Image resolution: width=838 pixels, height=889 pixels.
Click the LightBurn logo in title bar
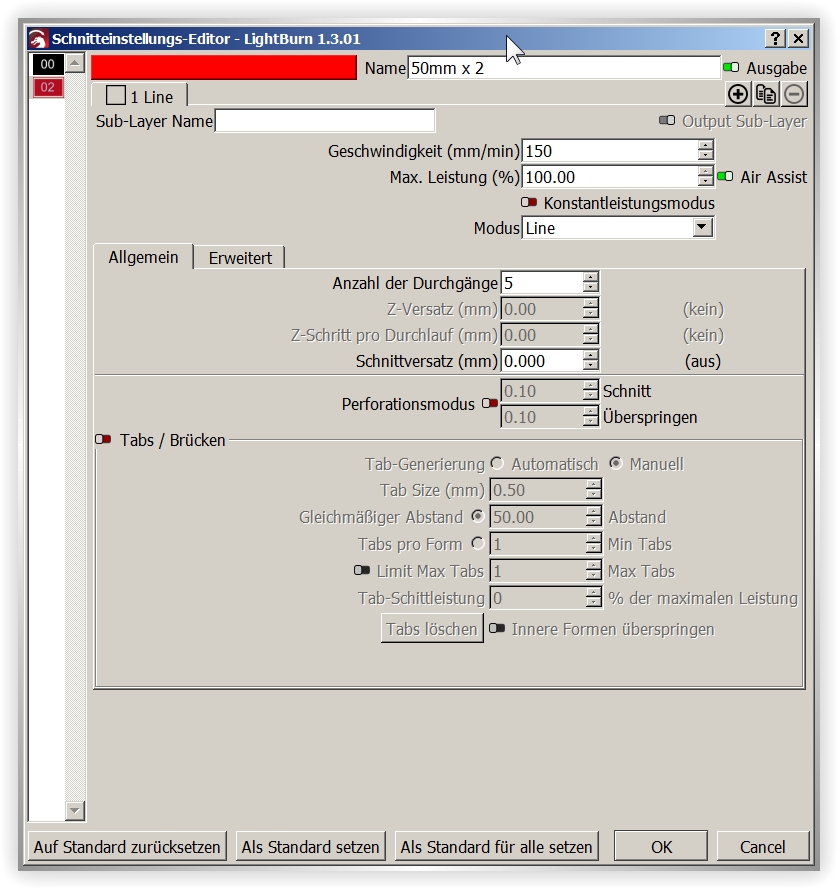coord(38,39)
